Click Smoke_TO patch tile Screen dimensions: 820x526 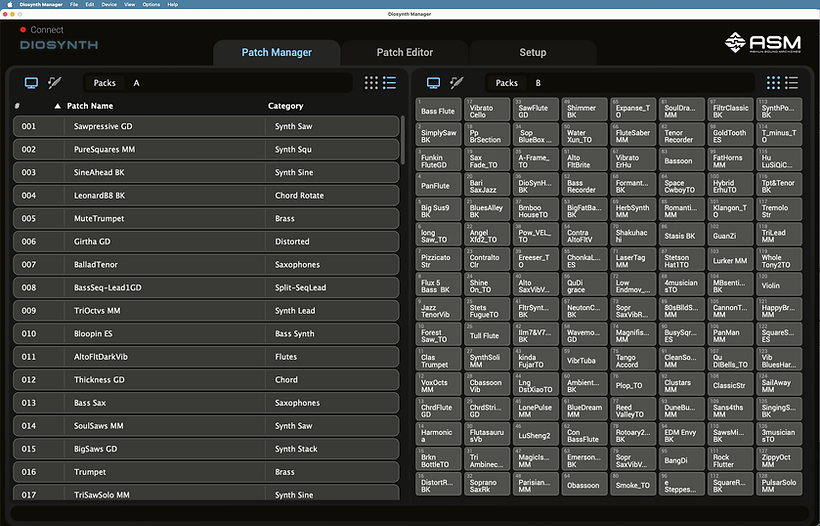pyautogui.click(x=633, y=484)
